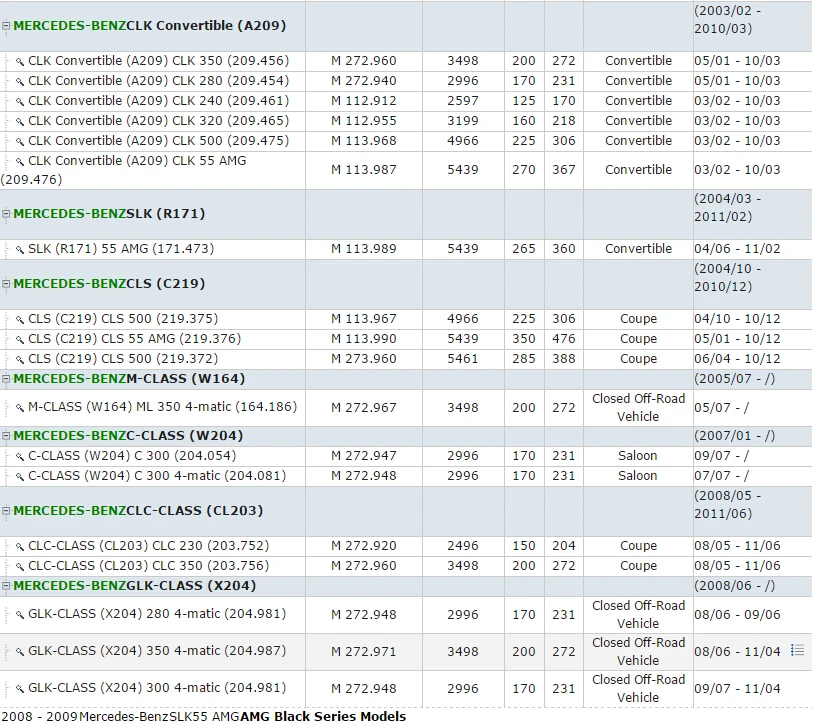813x726 pixels.
Task: Collapse the GLK-CLASS (X204) group
Action: [6, 586]
